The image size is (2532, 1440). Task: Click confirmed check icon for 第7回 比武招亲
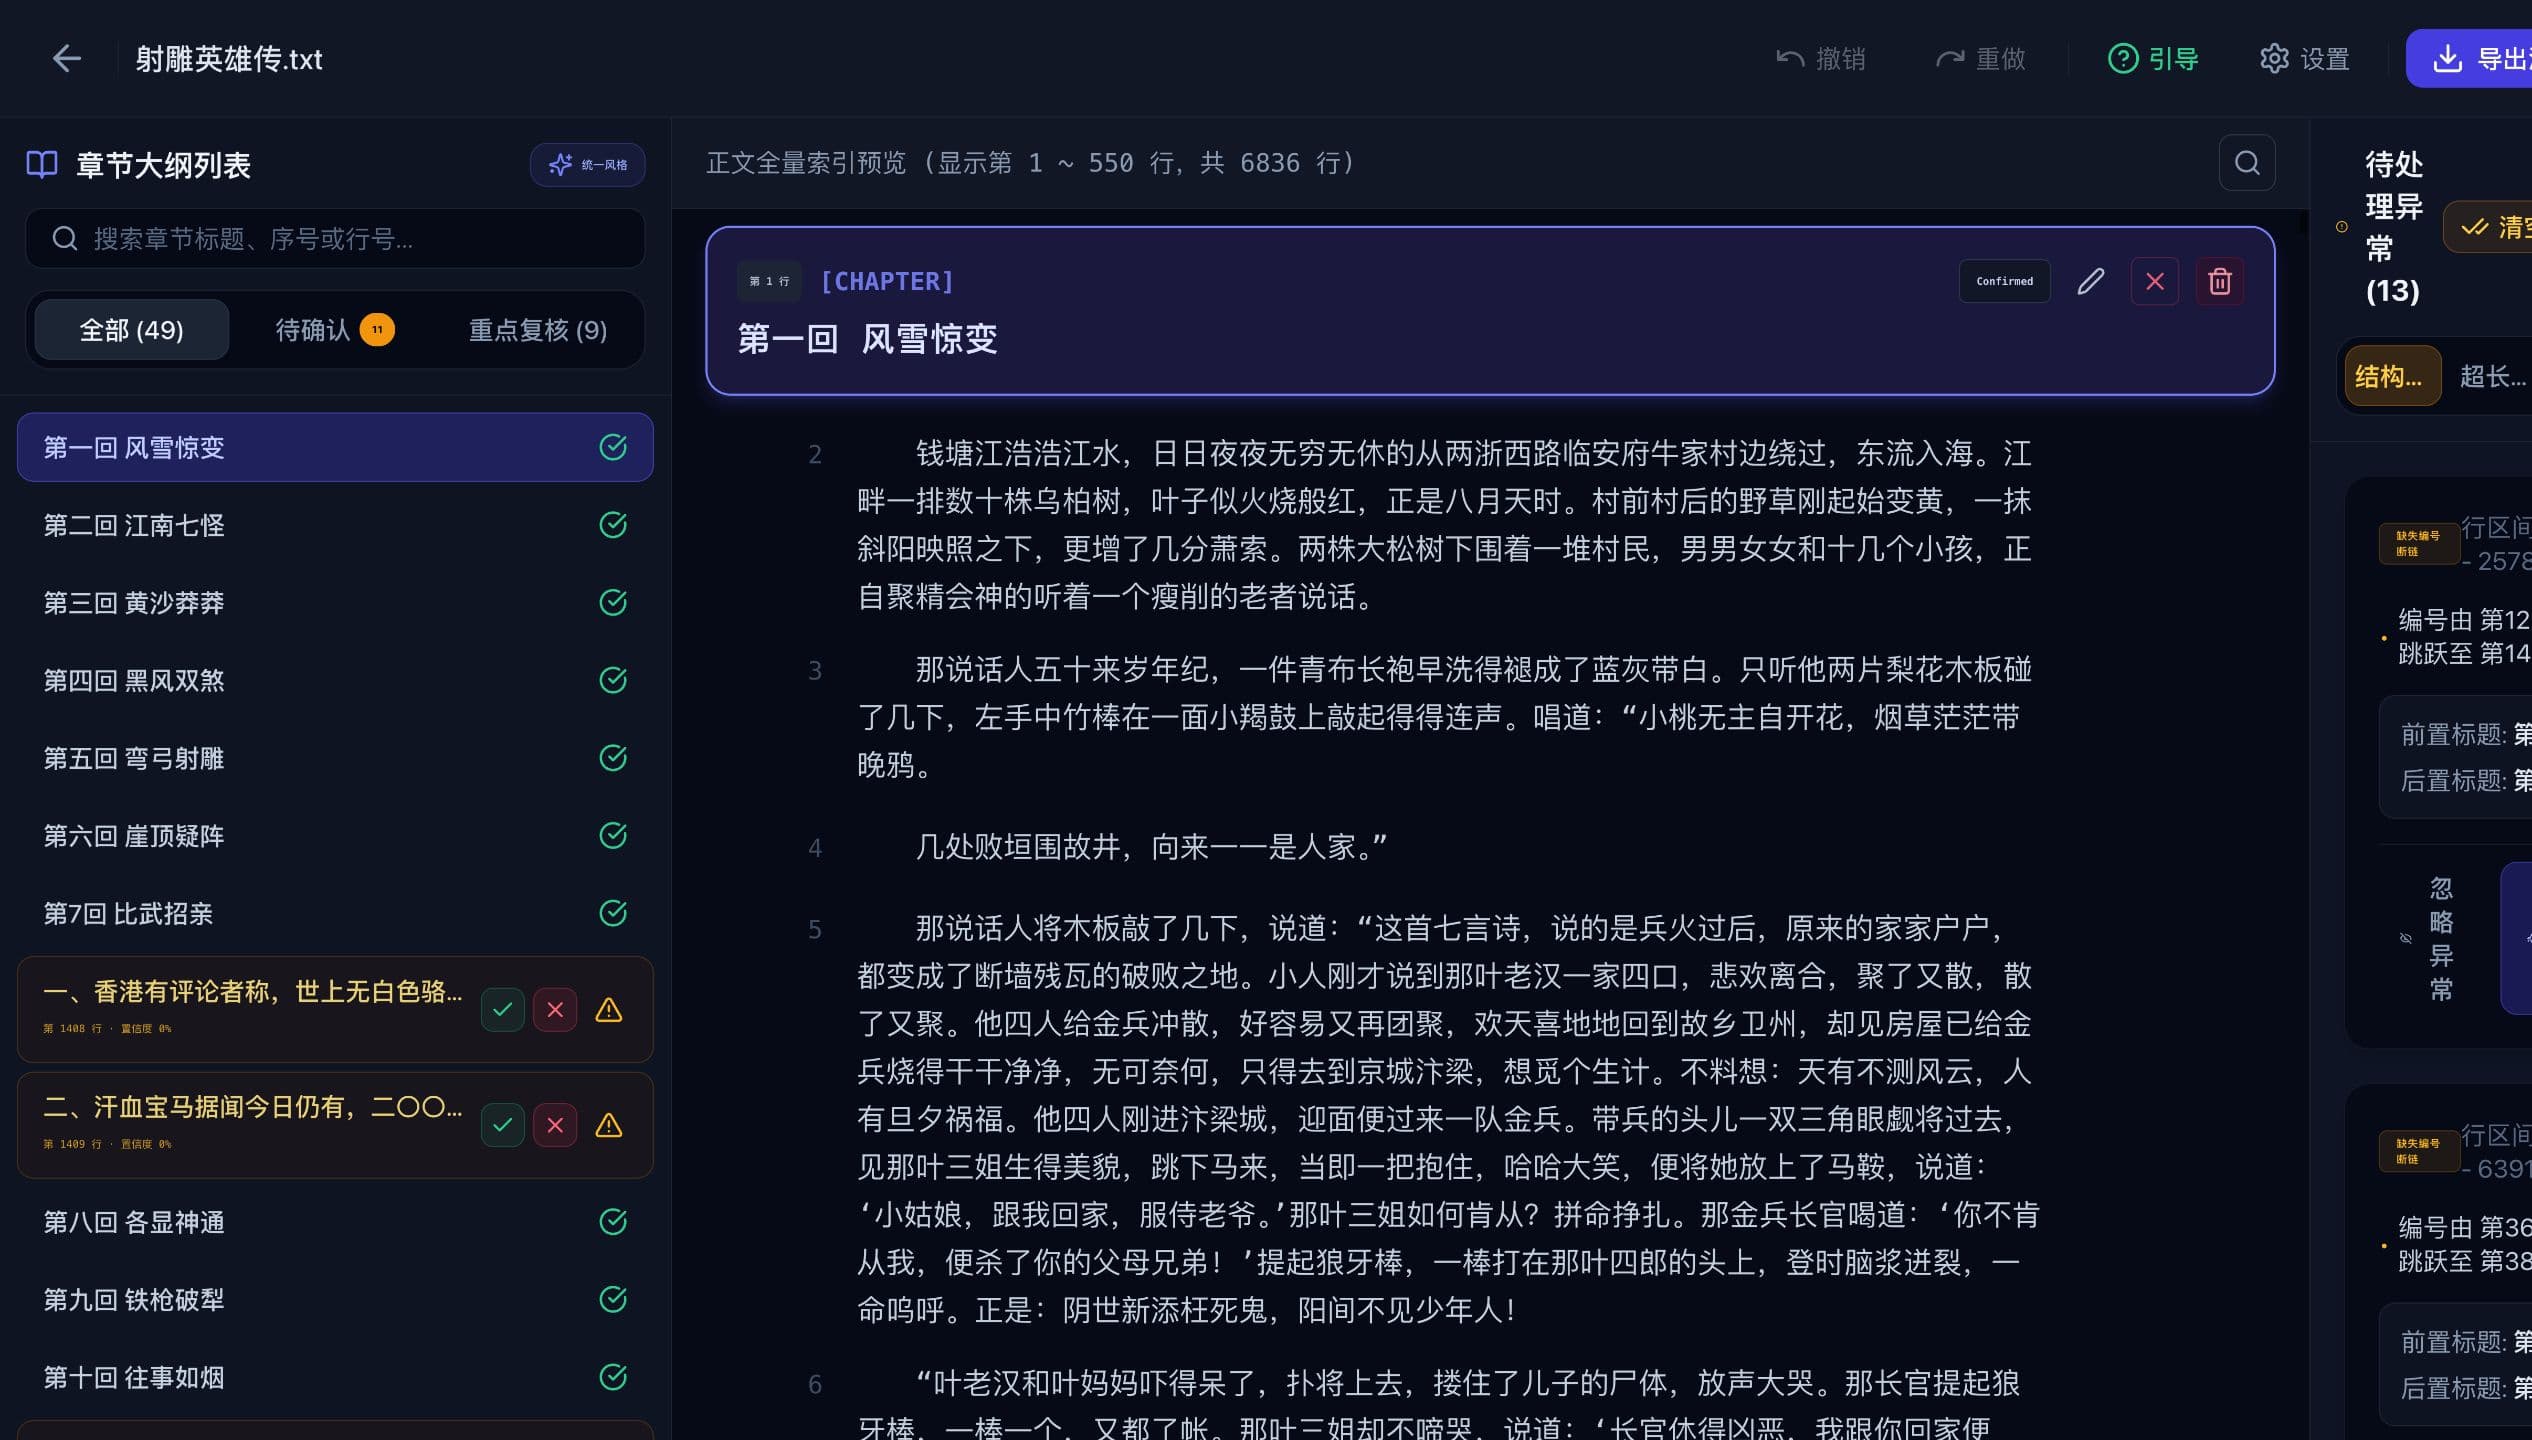pos(613,913)
